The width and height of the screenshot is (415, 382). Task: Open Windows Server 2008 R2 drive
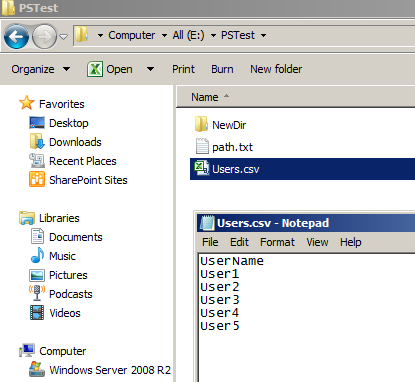coord(110,370)
